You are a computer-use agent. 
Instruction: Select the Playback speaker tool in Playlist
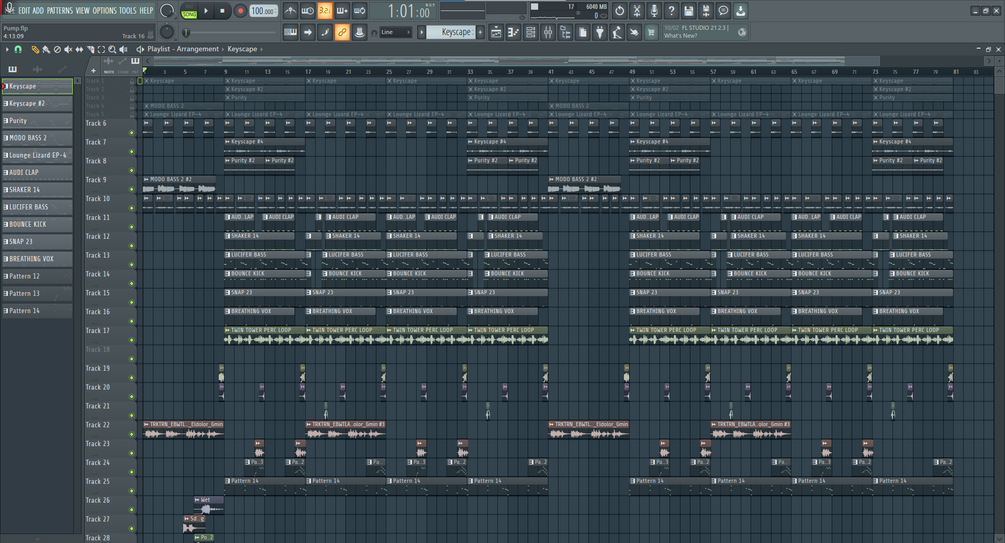pos(123,49)
